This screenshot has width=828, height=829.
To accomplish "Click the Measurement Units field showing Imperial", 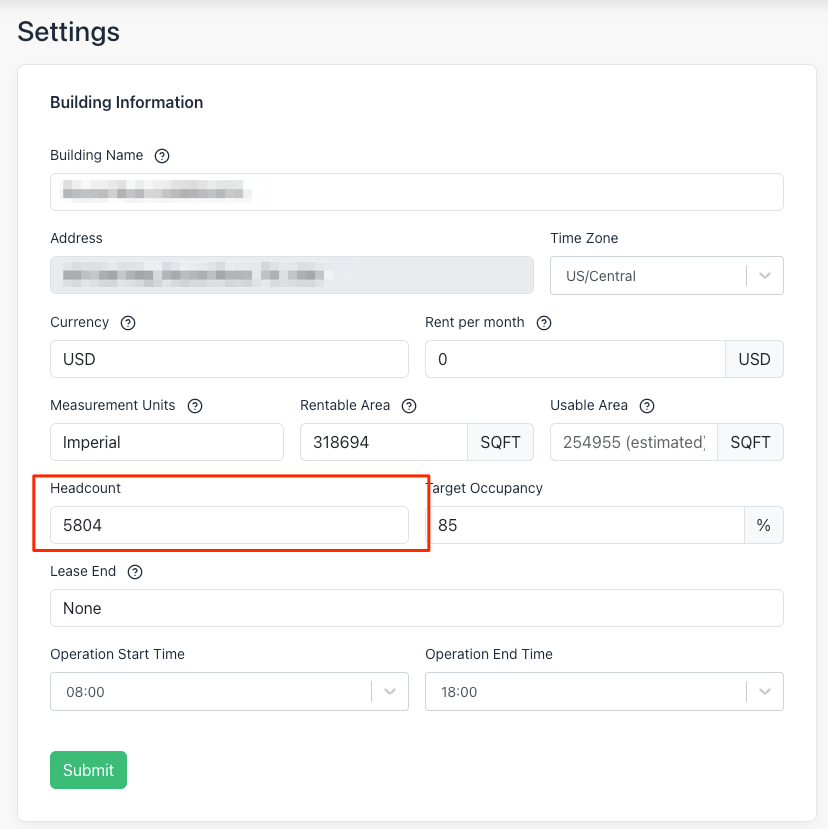I will click(x=166, y=442).
